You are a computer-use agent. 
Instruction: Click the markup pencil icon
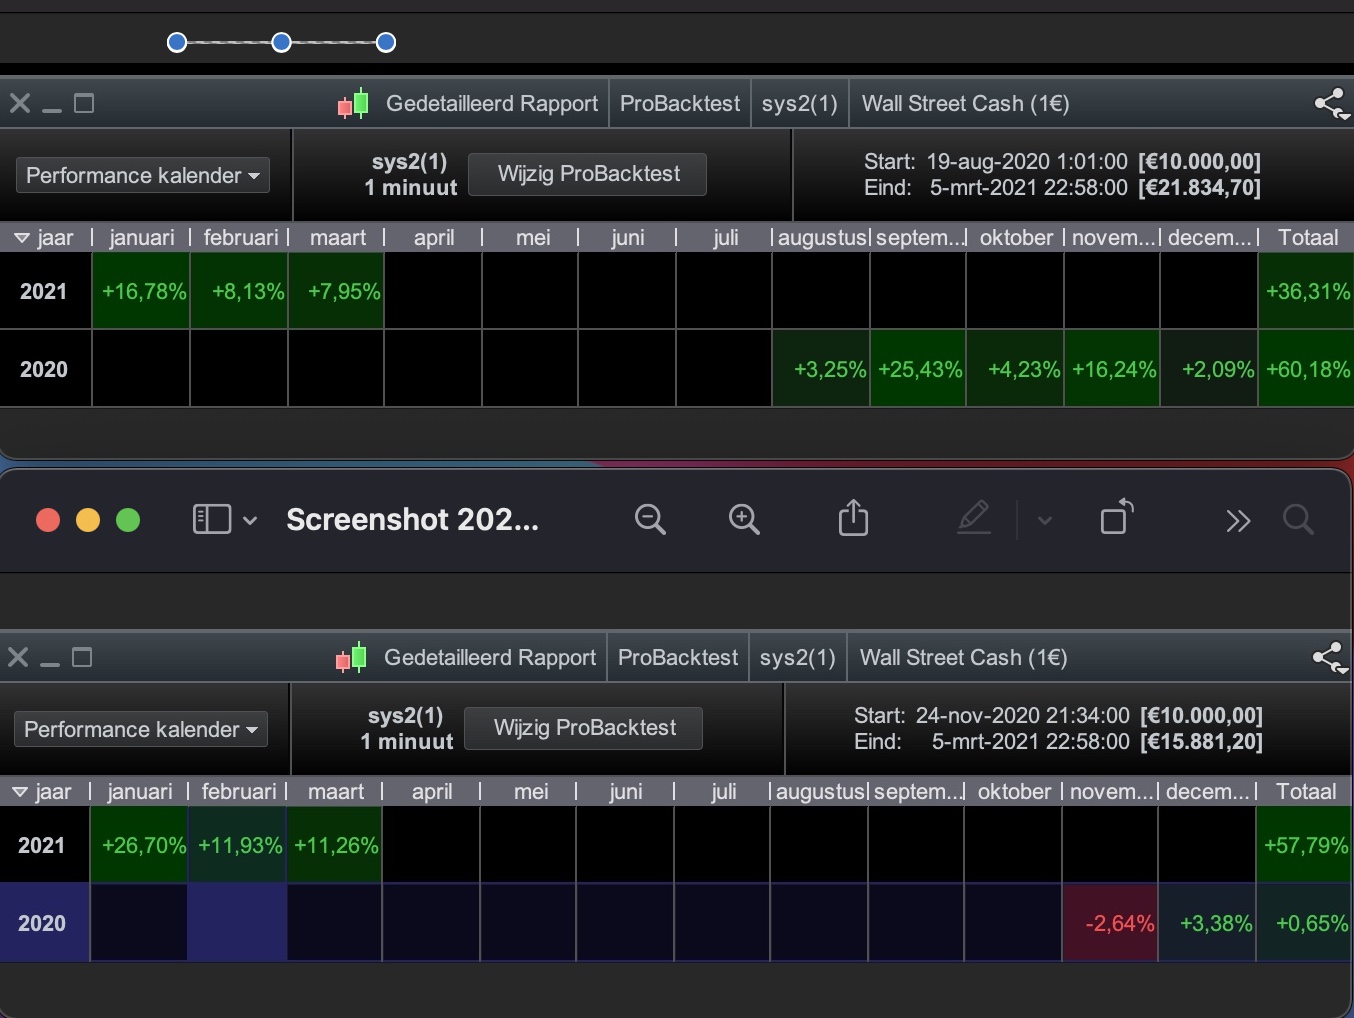coord(973,519)
